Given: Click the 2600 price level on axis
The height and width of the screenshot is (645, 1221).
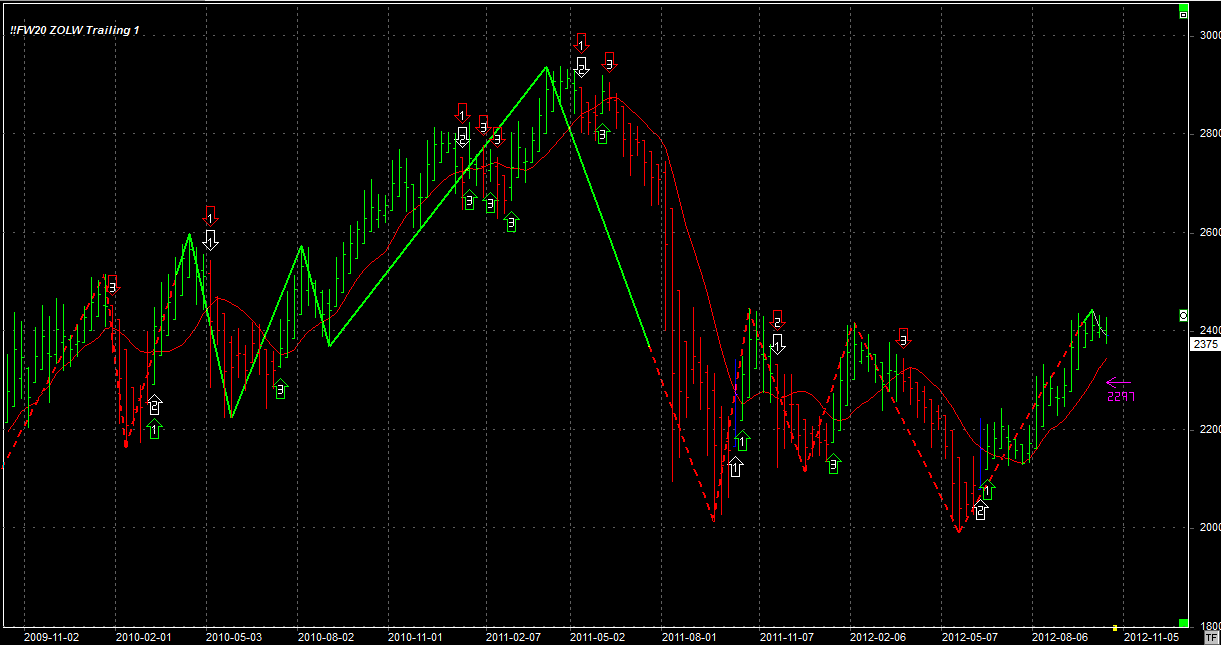Looking at the screenshot, I should click(x=1209, y=232).
